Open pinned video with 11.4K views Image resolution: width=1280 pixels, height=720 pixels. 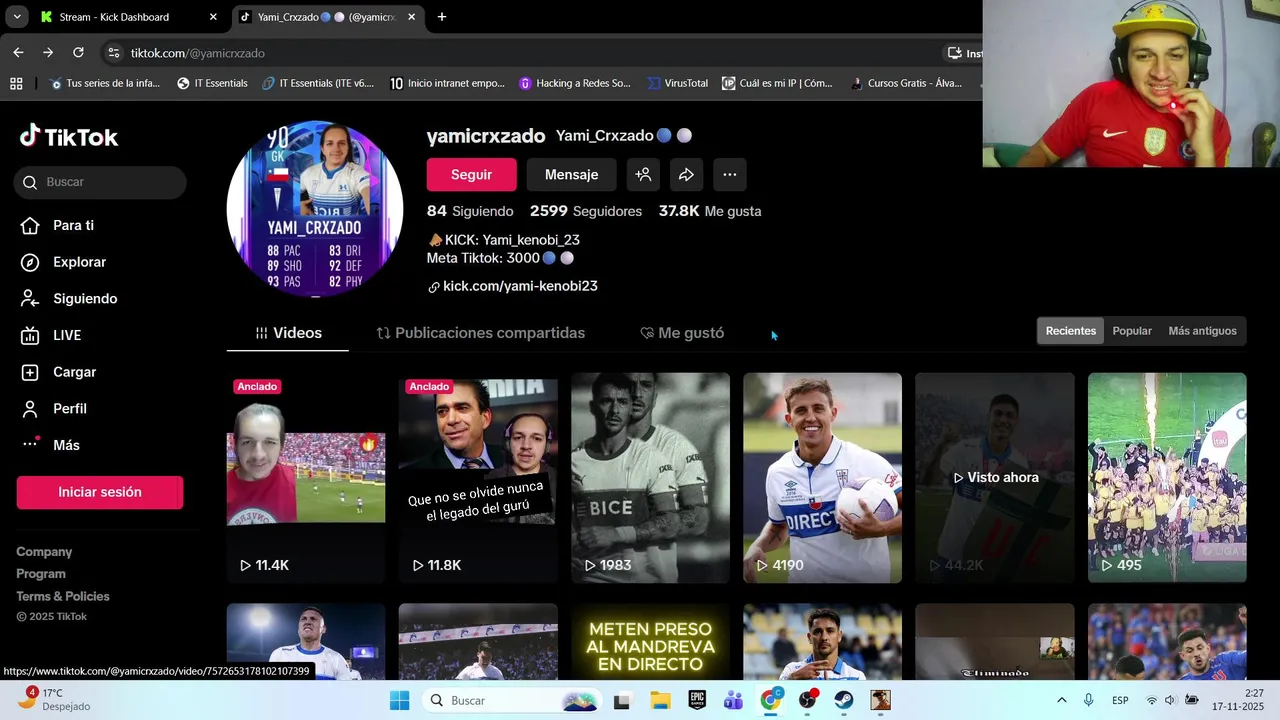point(306,478)
